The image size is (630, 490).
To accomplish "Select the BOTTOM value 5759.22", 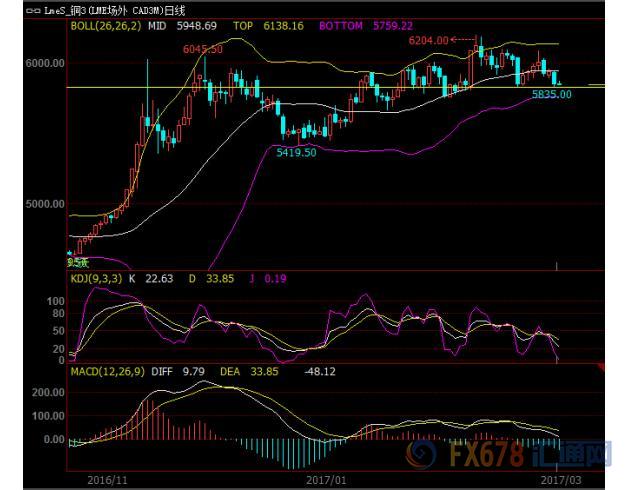I will pos(393,26).
